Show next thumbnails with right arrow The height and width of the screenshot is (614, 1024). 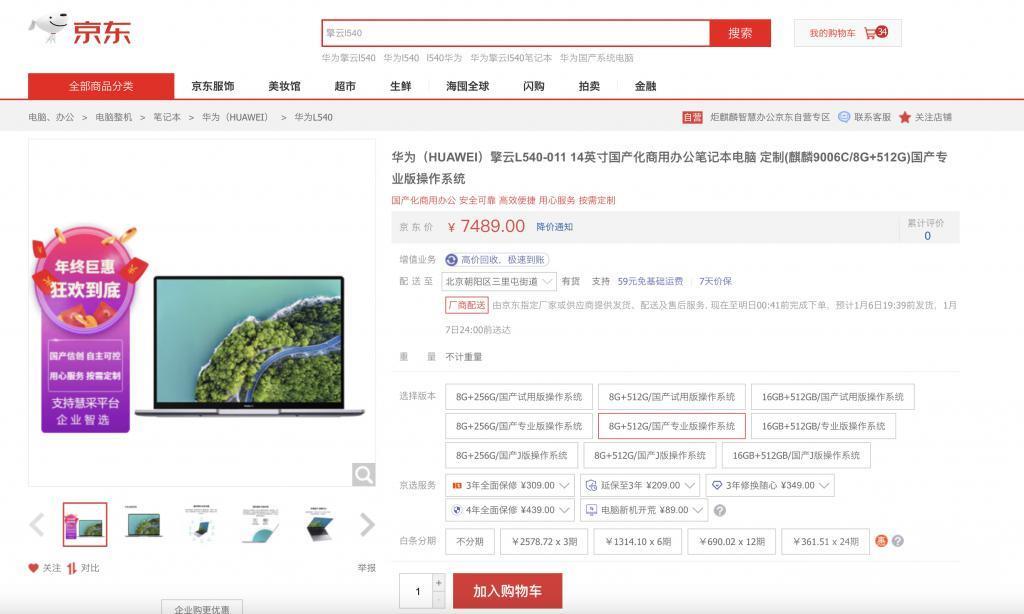pos(367,524)
